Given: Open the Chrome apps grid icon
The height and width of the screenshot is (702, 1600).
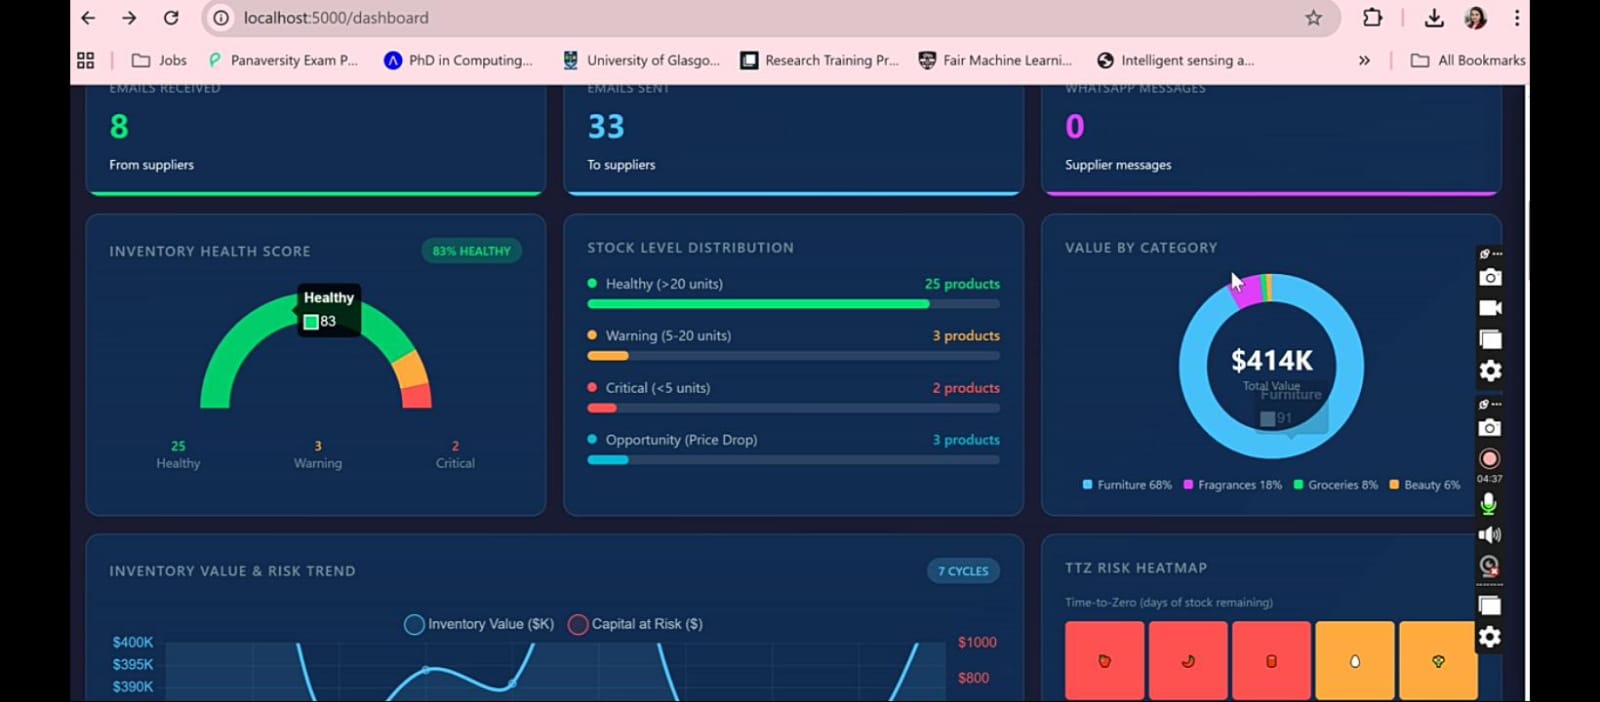Looking at the screenshot, I should (x=86, y=61).
